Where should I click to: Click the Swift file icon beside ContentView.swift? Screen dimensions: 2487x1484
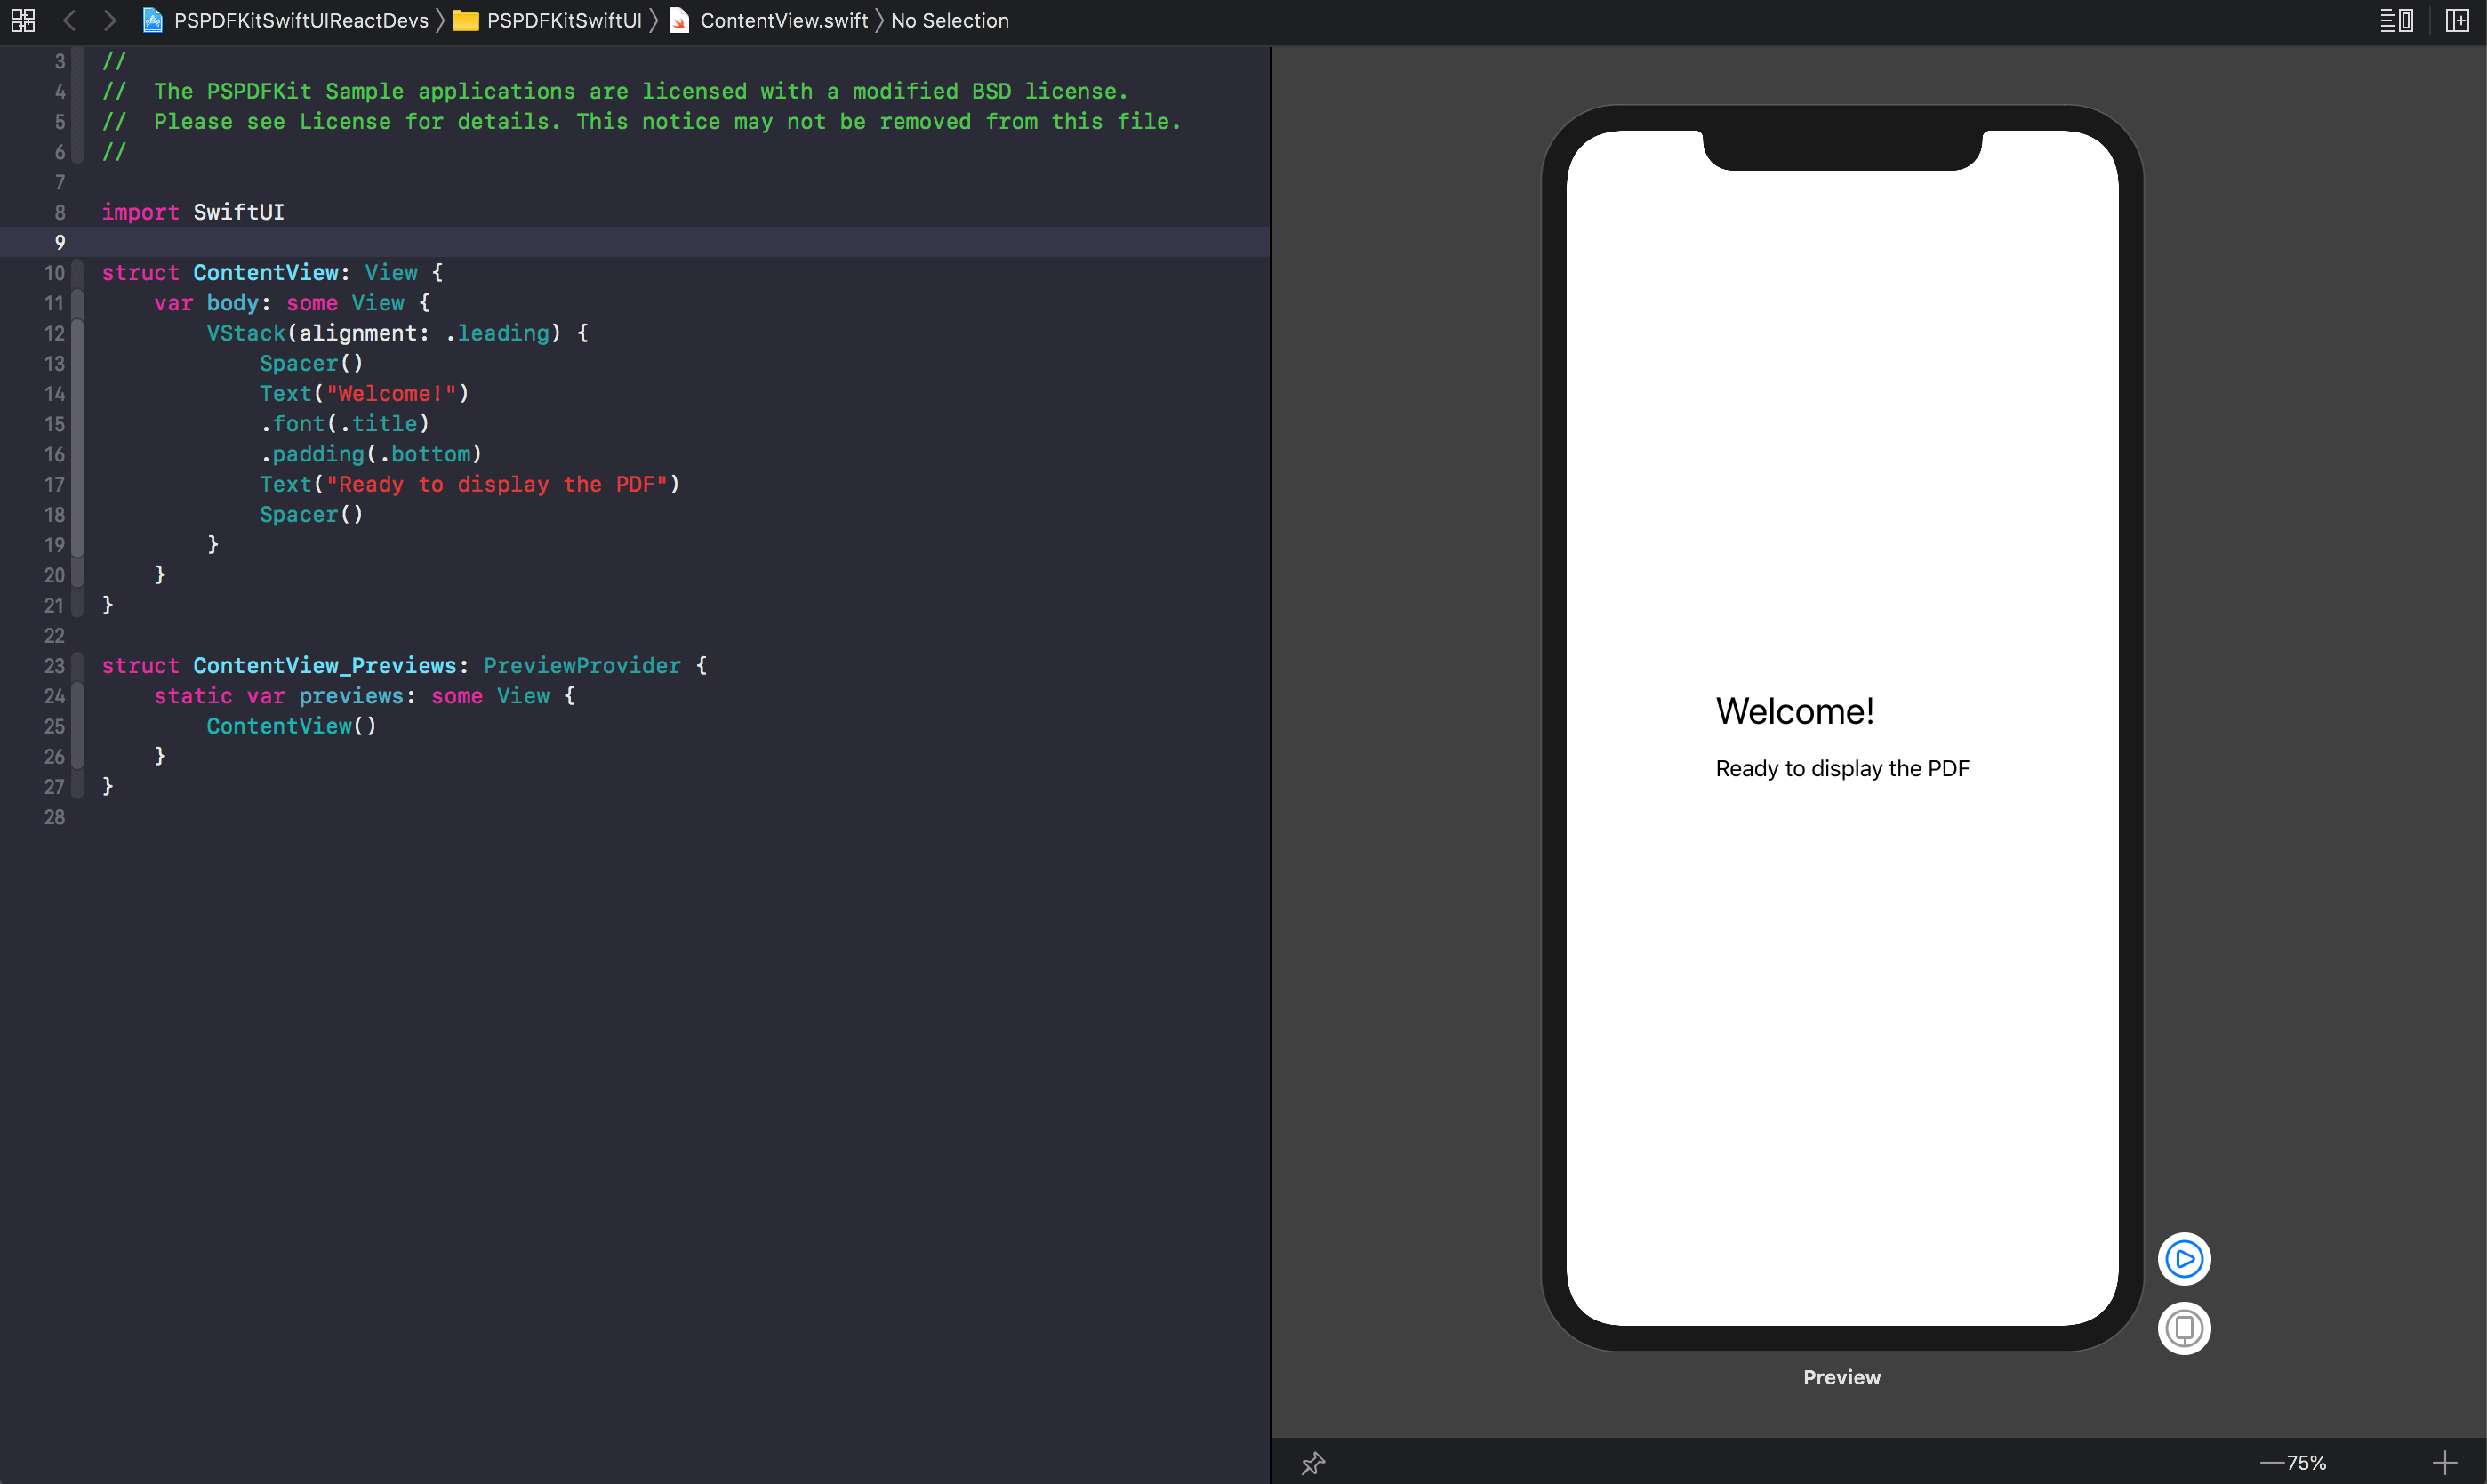click(679, 20)
